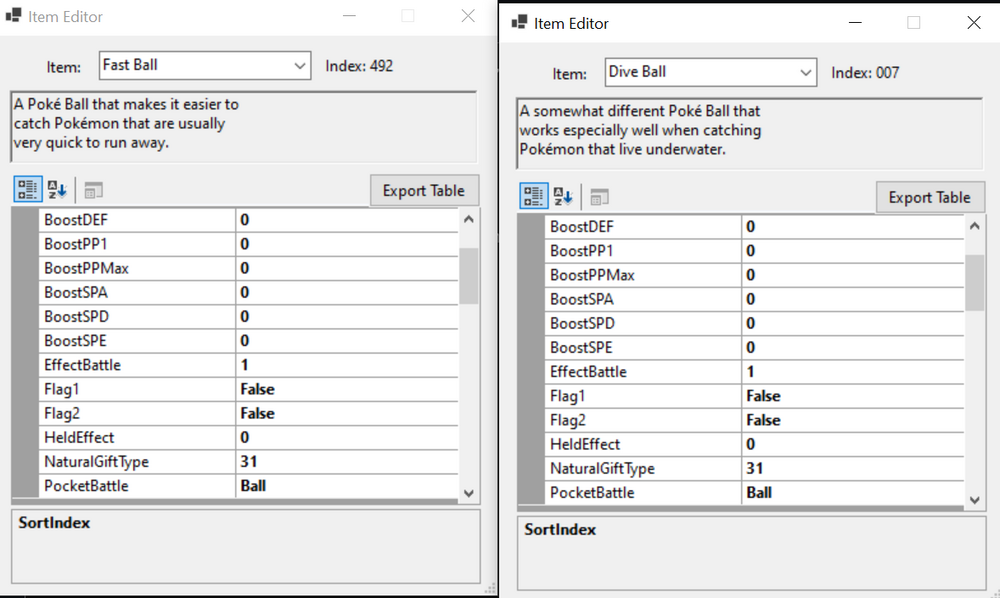Open the Item dropdown showing Fast Ball
Image resolution: width=1000 pixels, height=598 pixels.
pyautogui.click(x=301, y=66)
